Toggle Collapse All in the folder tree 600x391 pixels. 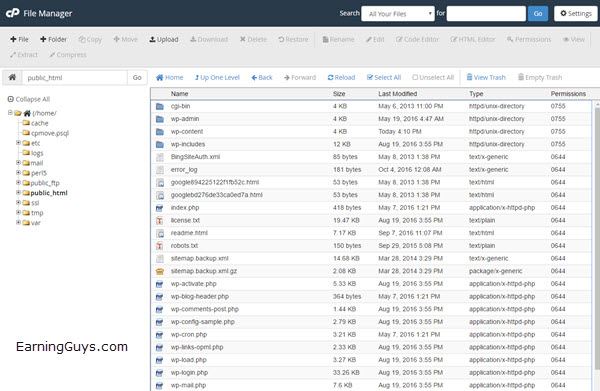29,99
